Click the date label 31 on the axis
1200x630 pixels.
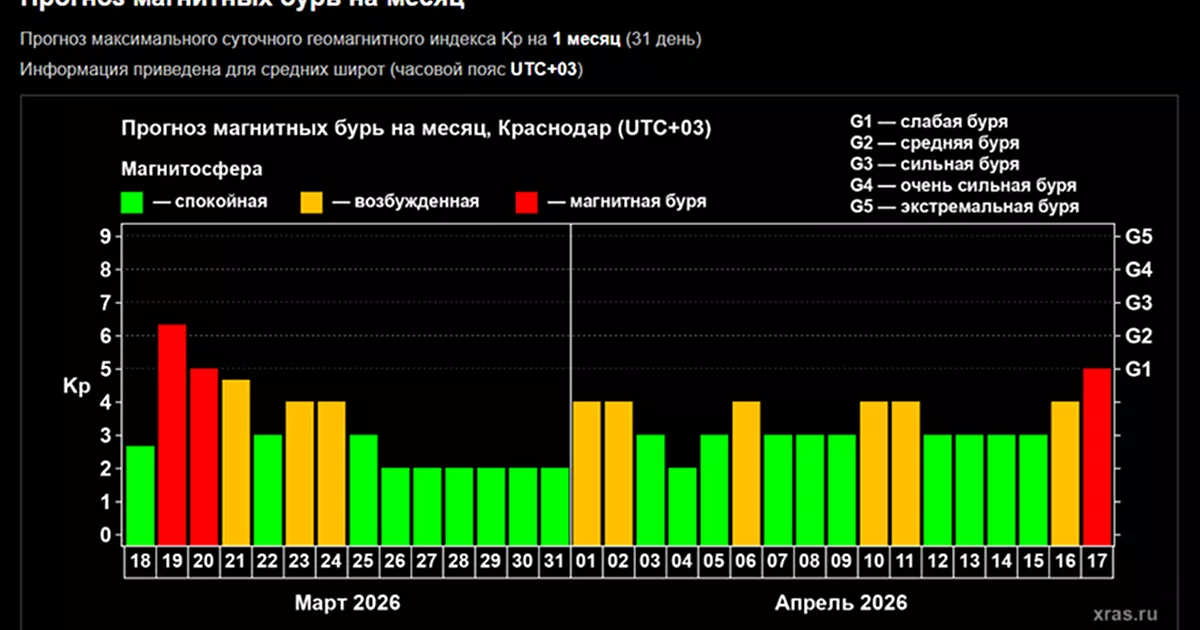point(555,562)
